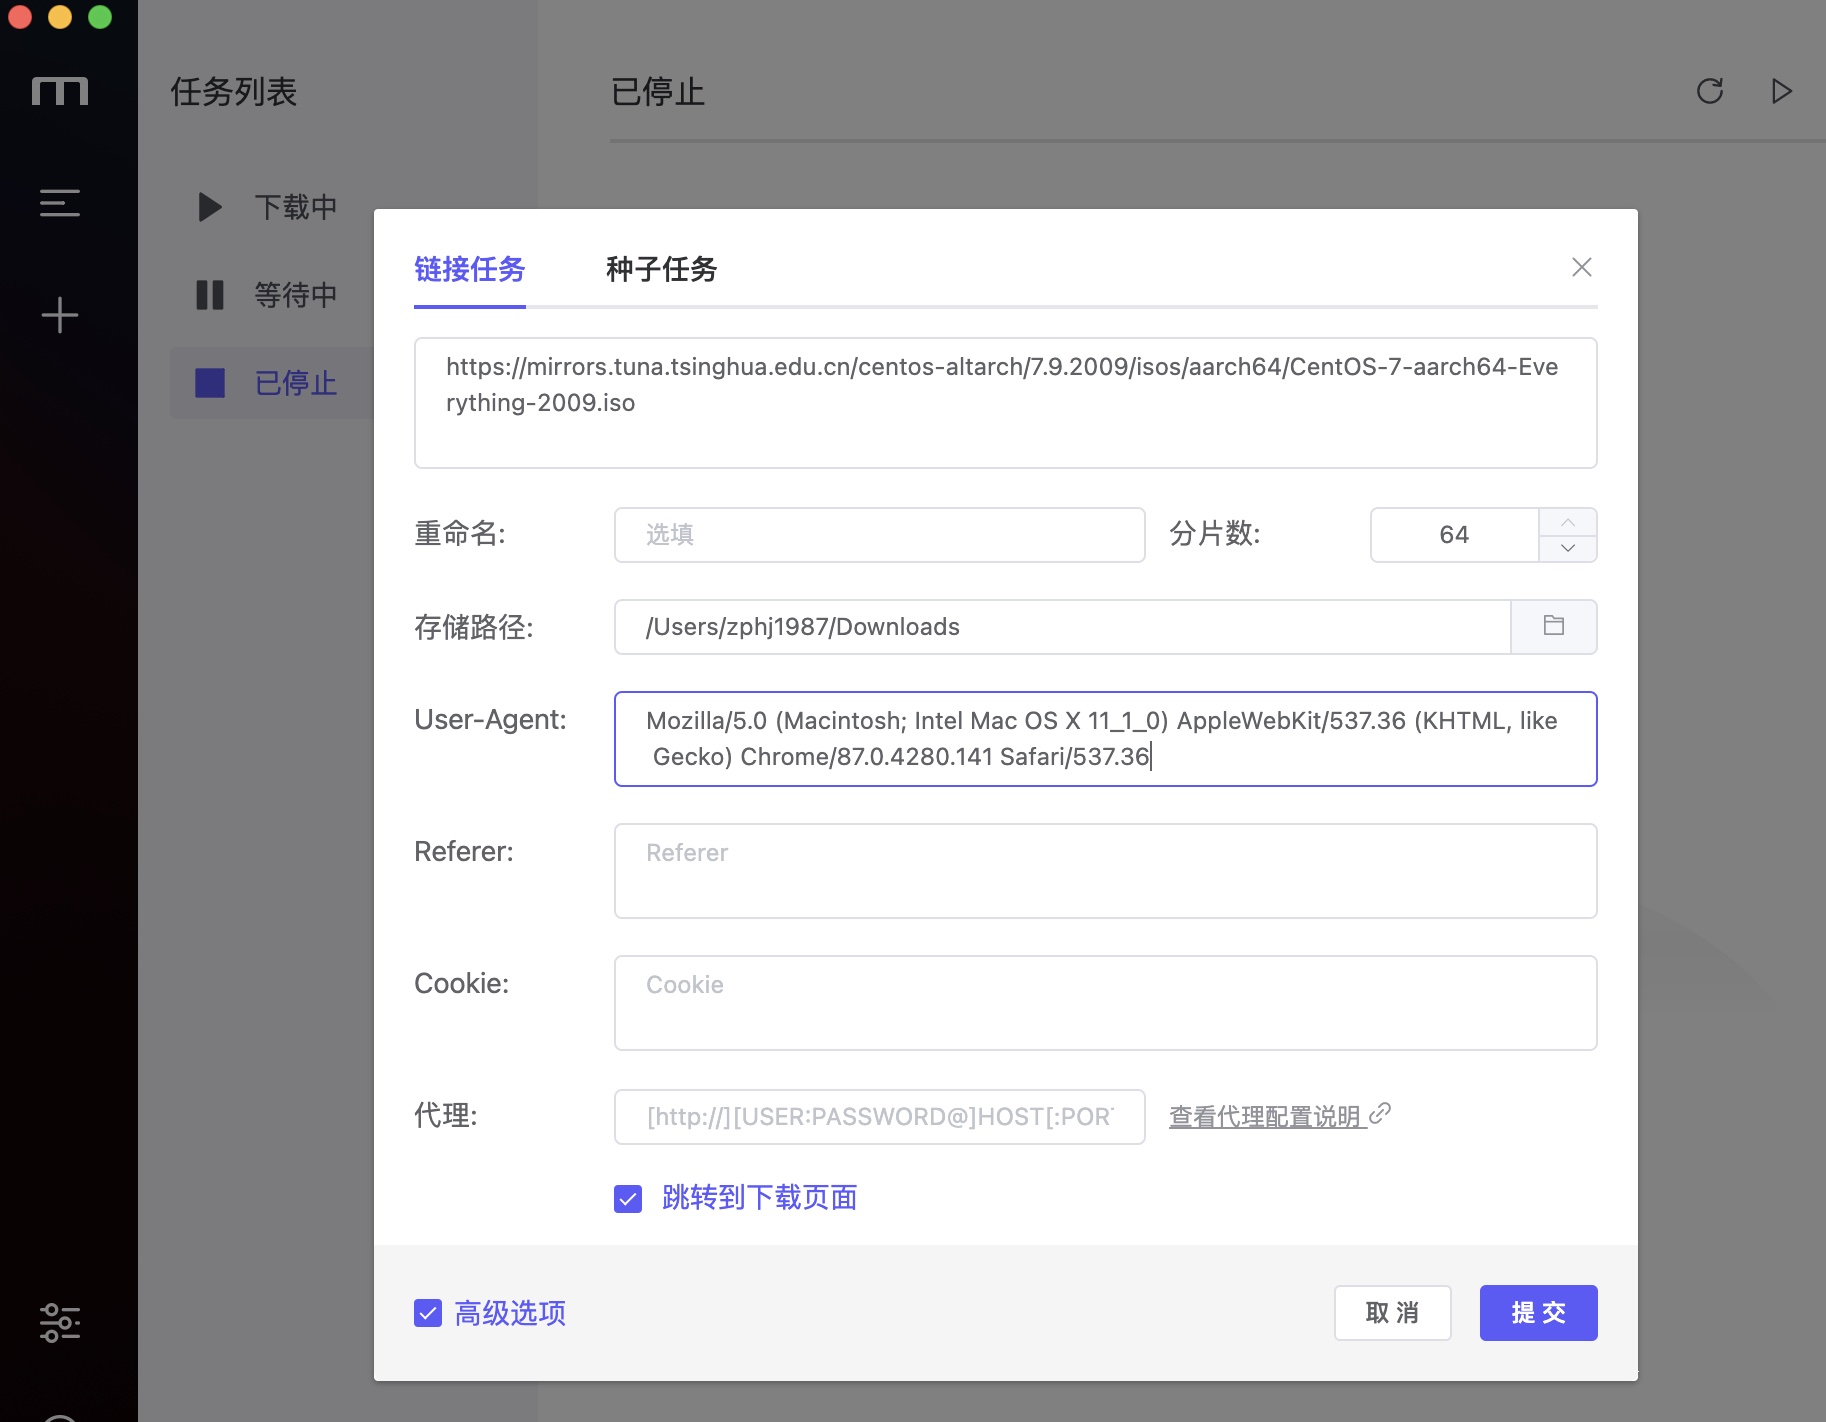Screen dimensions: 1826x1422
Task: Switch to the 种子任务 tab
Action: click(x=660, y=269)
